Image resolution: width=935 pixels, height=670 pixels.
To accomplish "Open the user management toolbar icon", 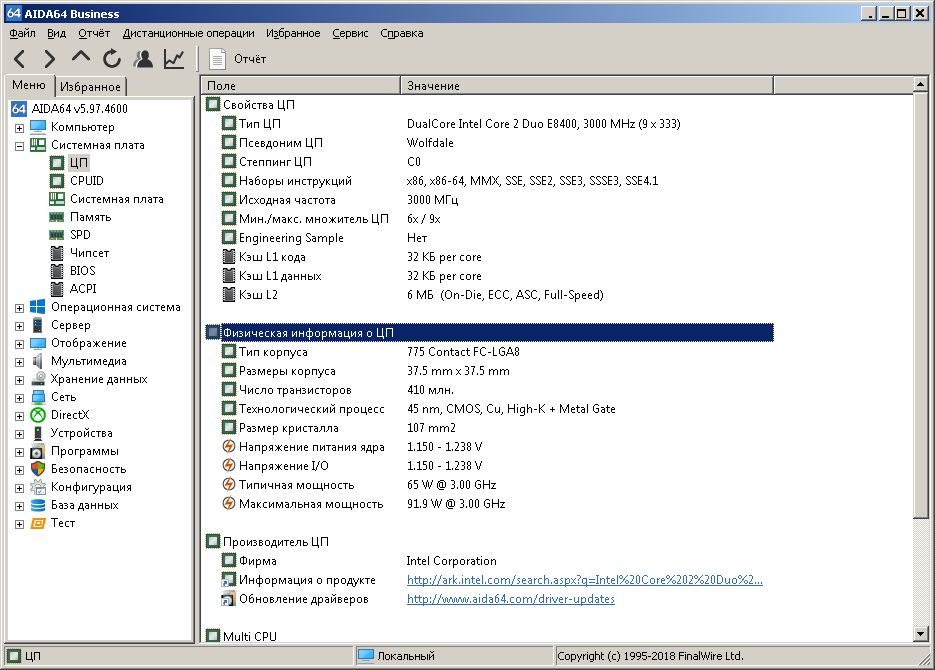I will point(143,59).
